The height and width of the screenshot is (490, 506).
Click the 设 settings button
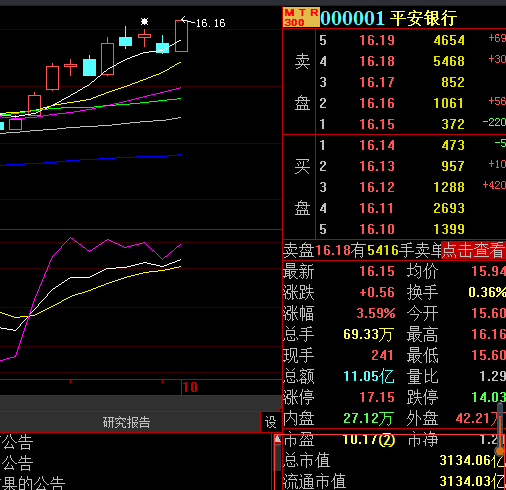(270, 422)
